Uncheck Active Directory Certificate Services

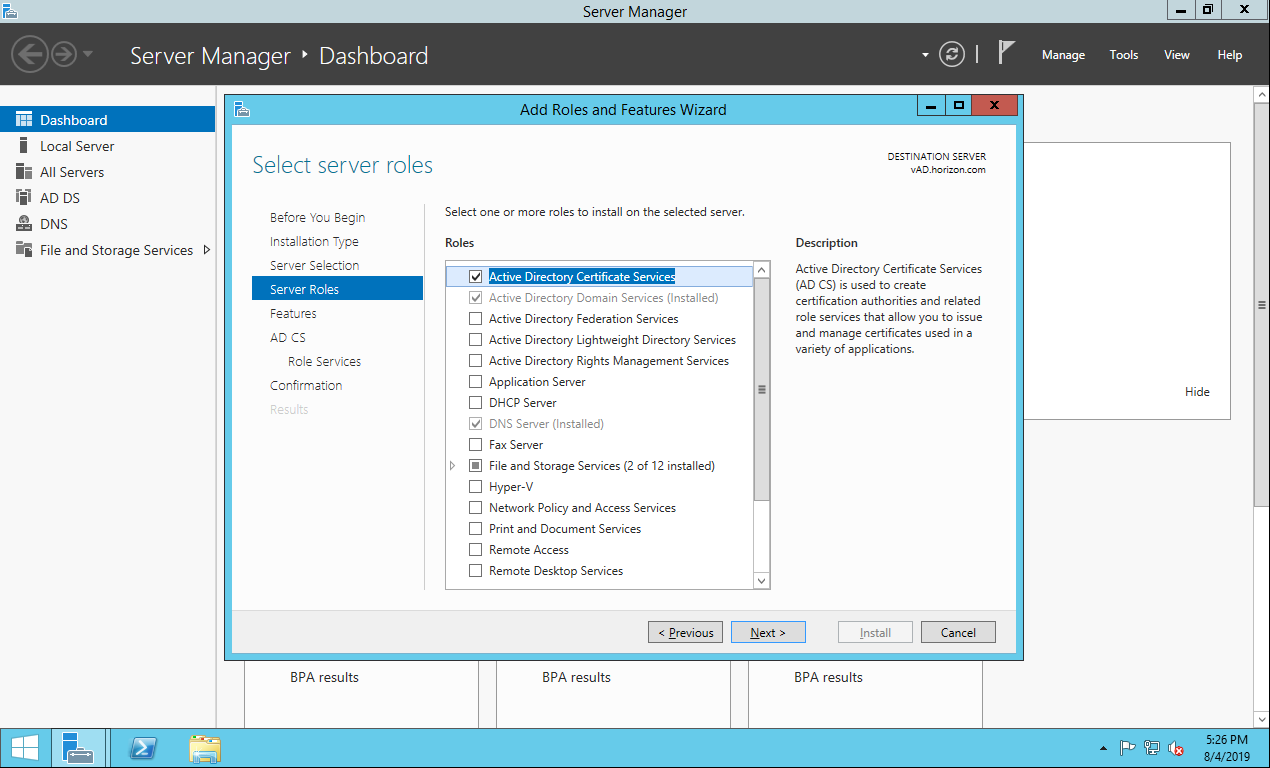click(476, 277)
